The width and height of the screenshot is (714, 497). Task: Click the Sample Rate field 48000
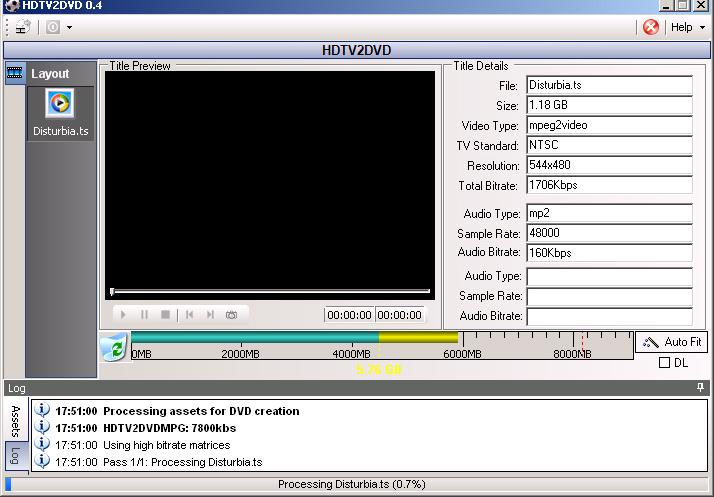609,233
